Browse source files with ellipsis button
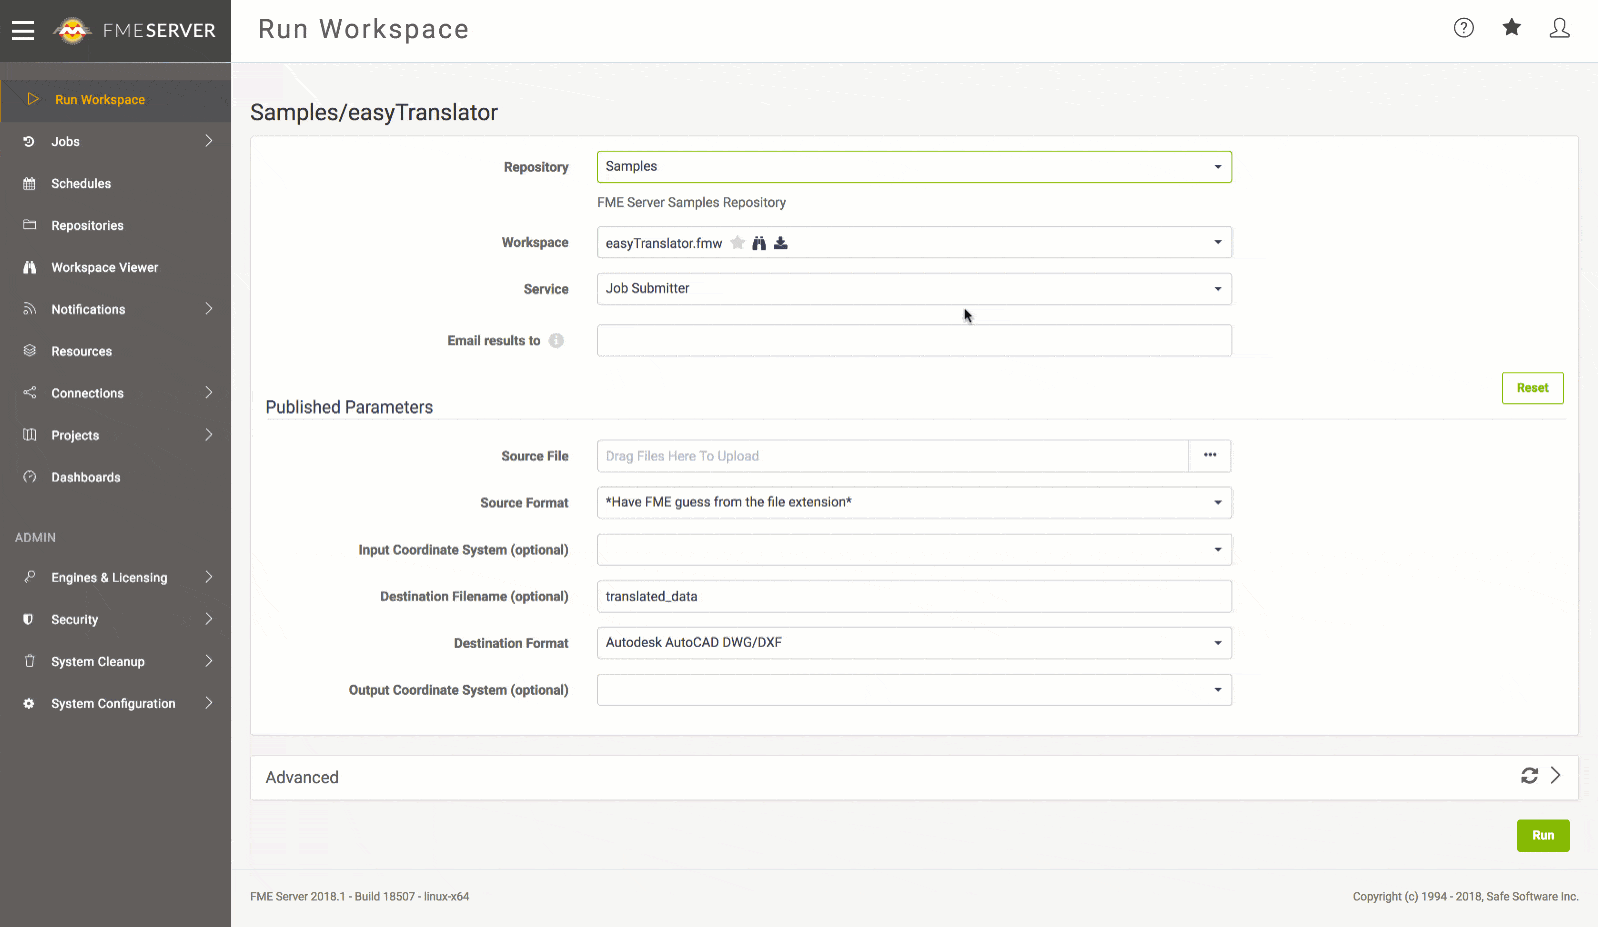The height and width of the screenshot is (927, 1598). pyautogui.click(x=1210, y=456)
